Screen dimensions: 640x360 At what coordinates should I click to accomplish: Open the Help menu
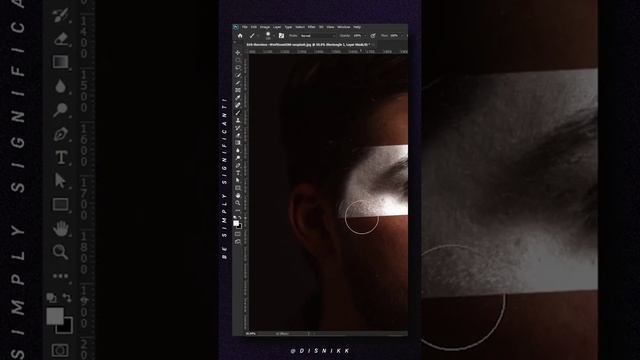pyautogui.click(x=357, y=27)
